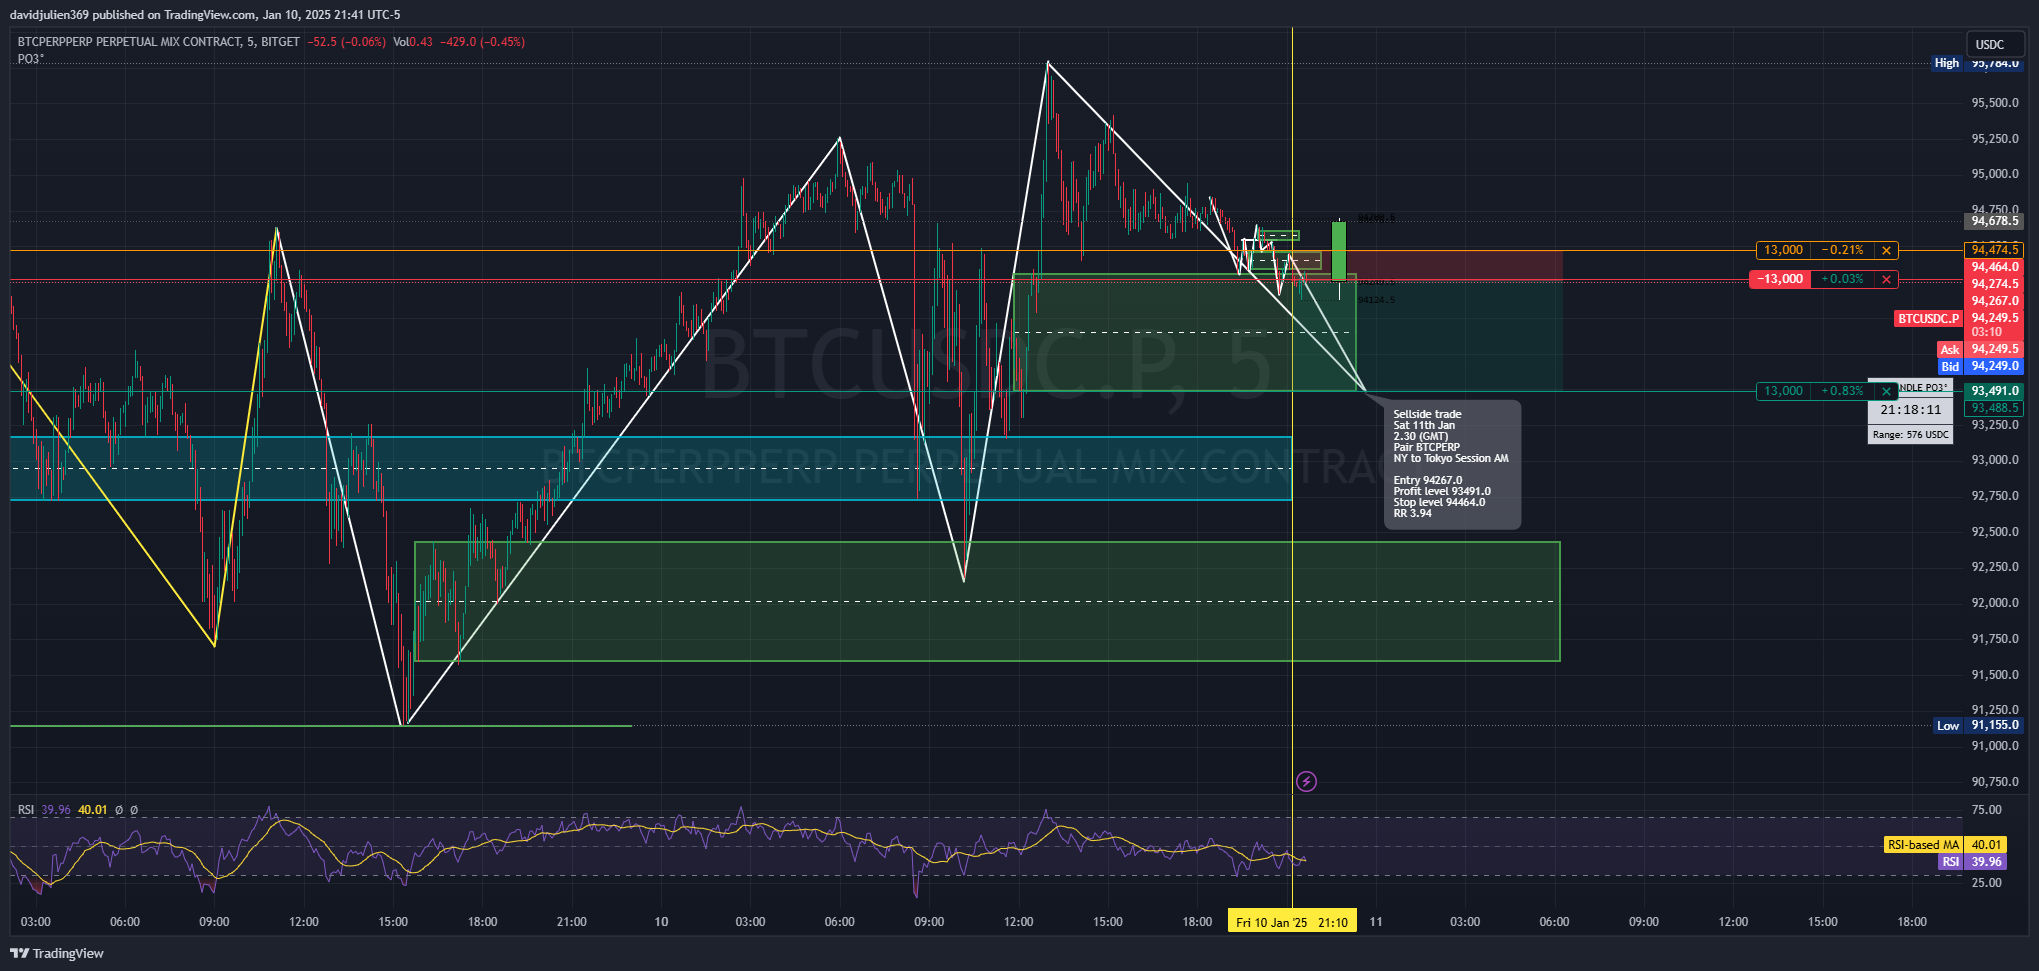Close the green 13,000 +0.83% take-profit line
The height and width of the screenshot is (971, 2039).
1886,391
